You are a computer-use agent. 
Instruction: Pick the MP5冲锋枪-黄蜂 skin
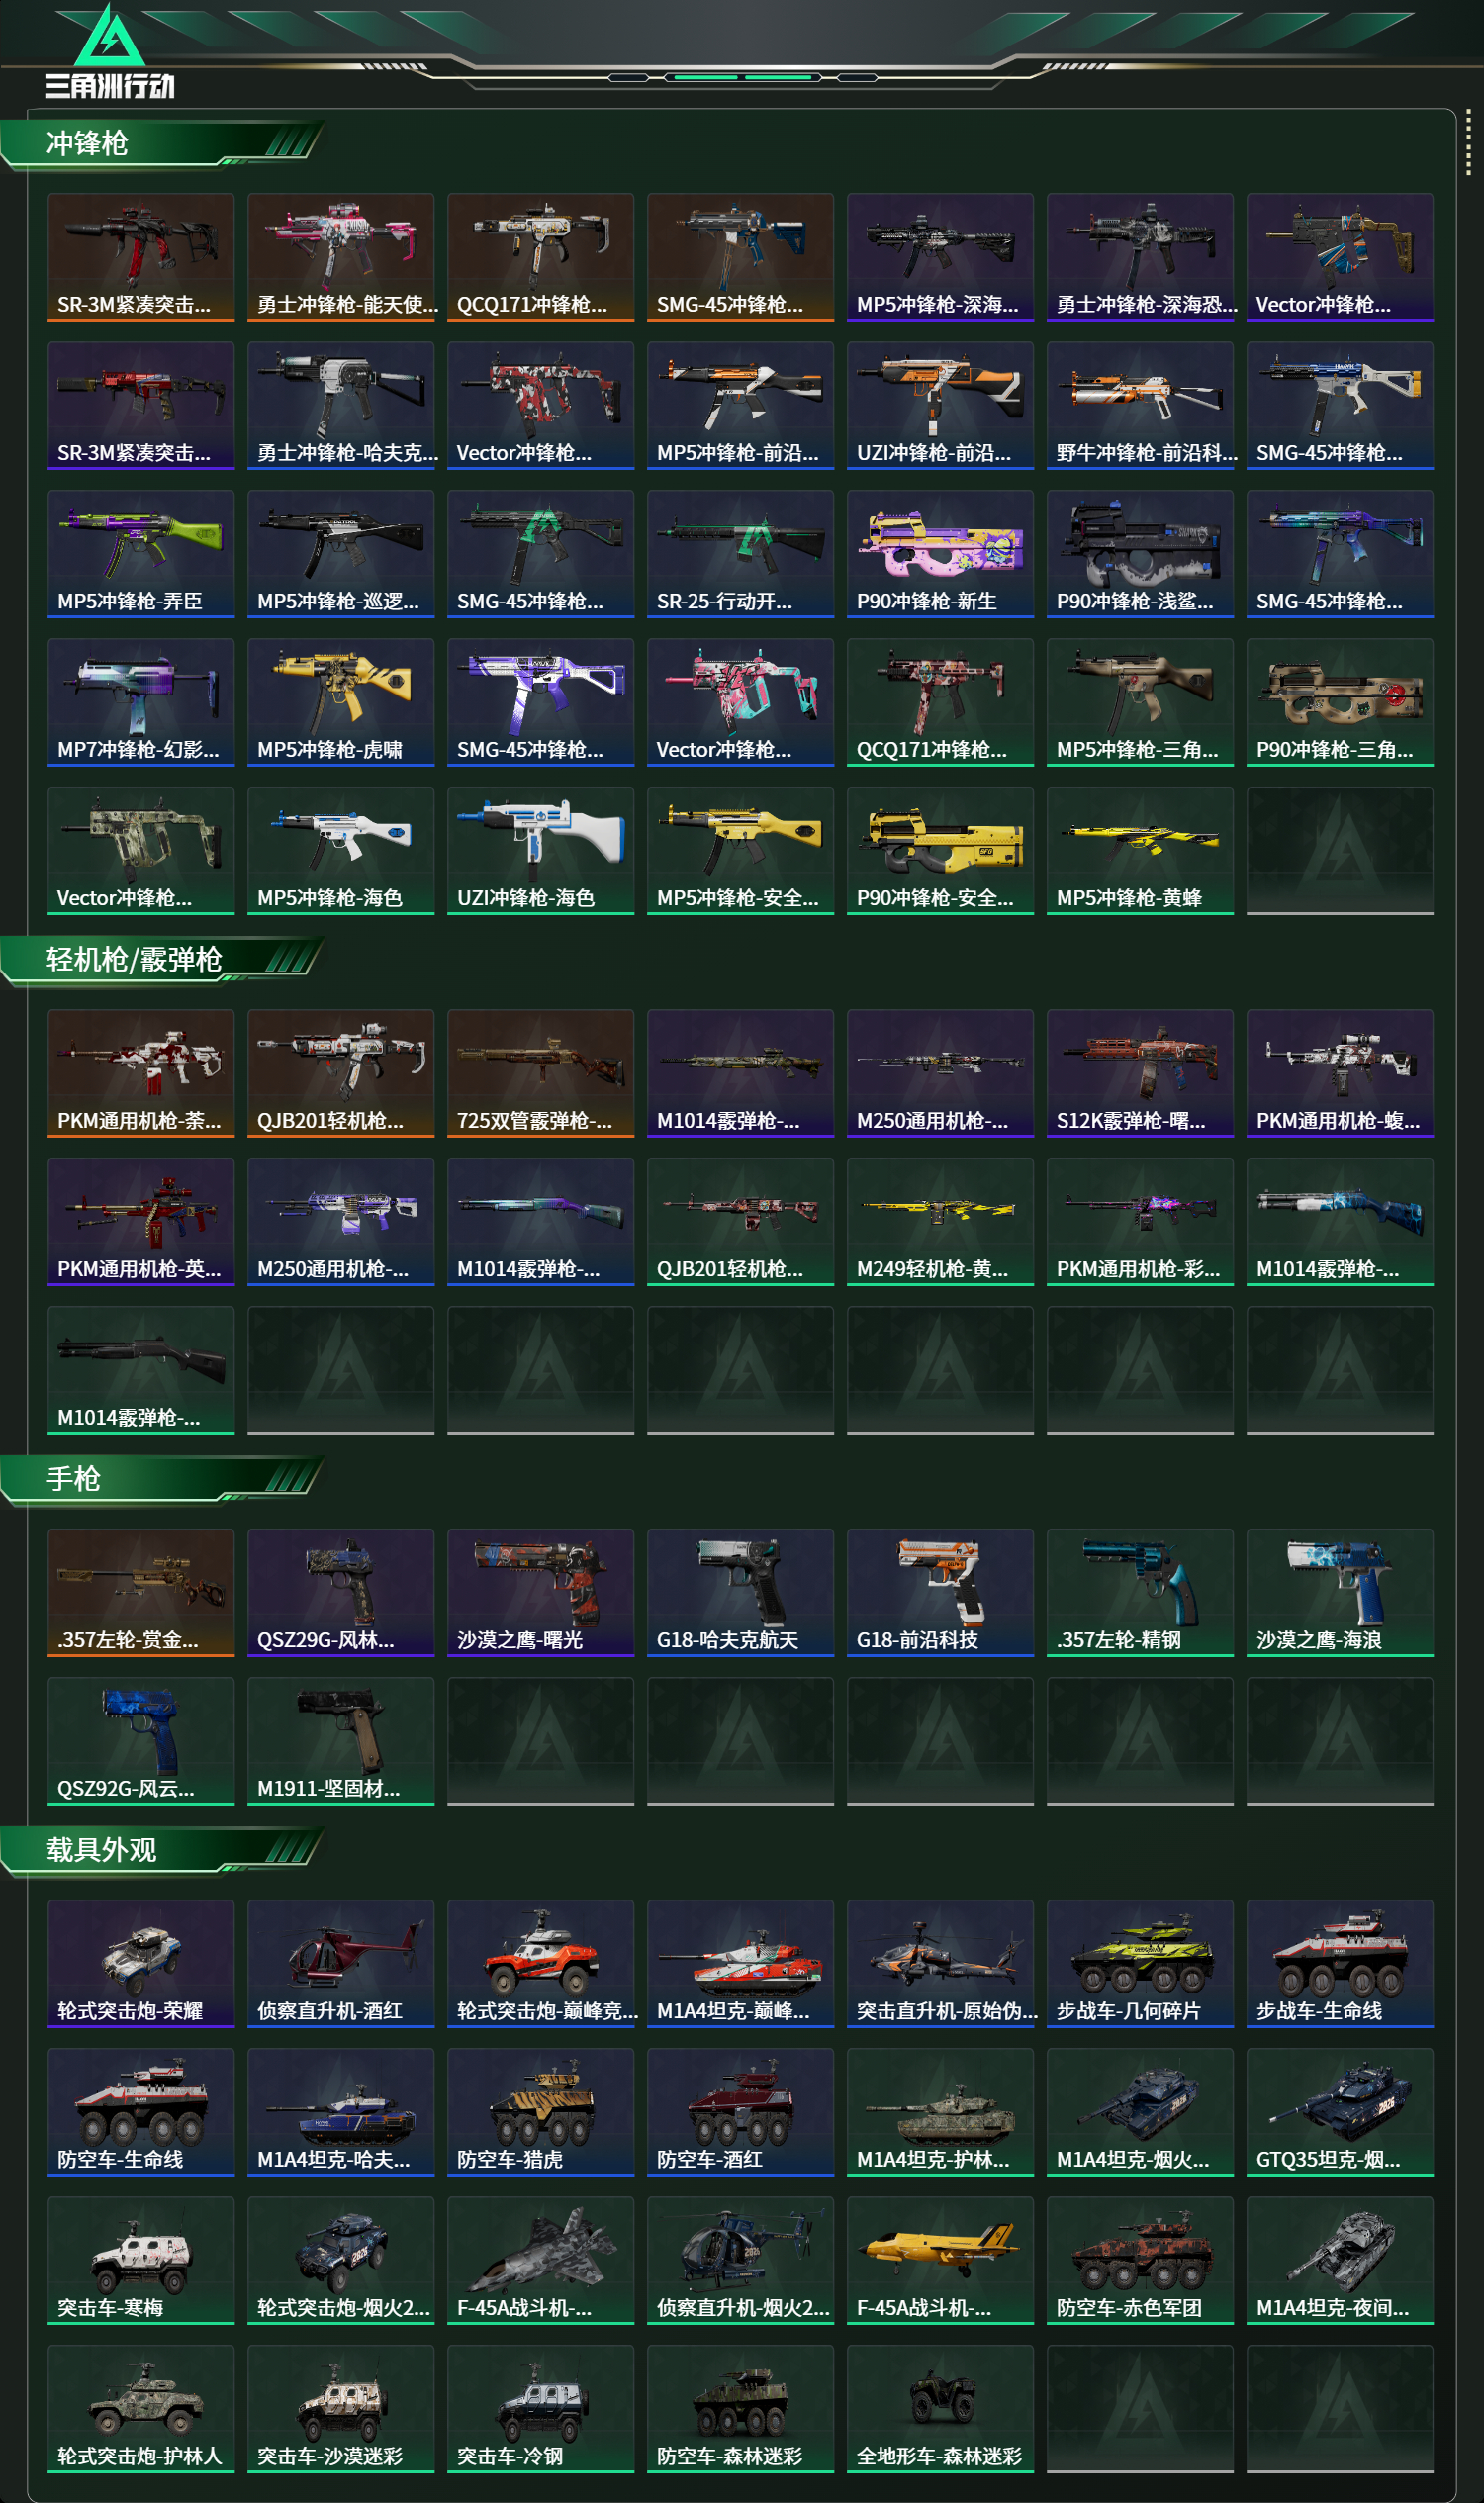[1140, 850]
